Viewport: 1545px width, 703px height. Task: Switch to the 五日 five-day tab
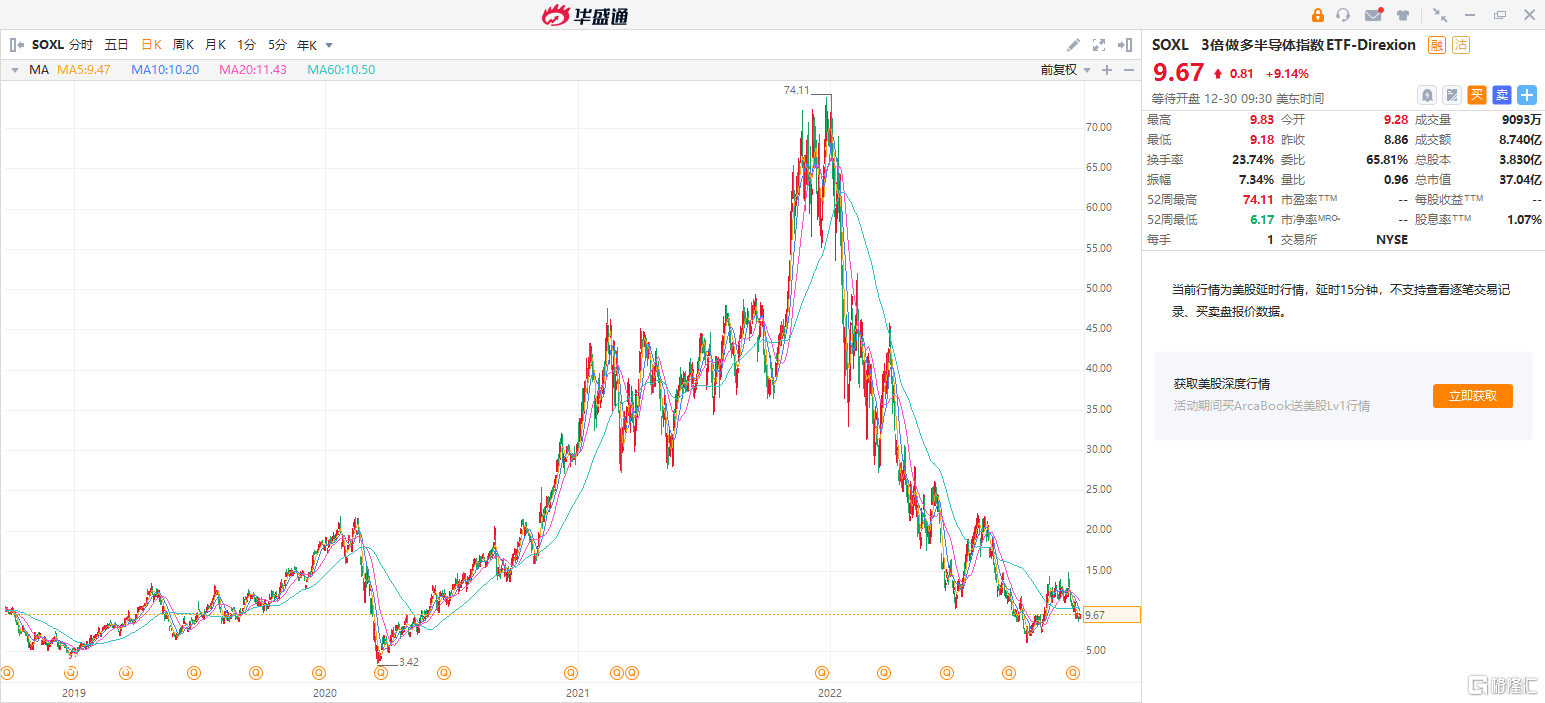[x=117, y=45]
